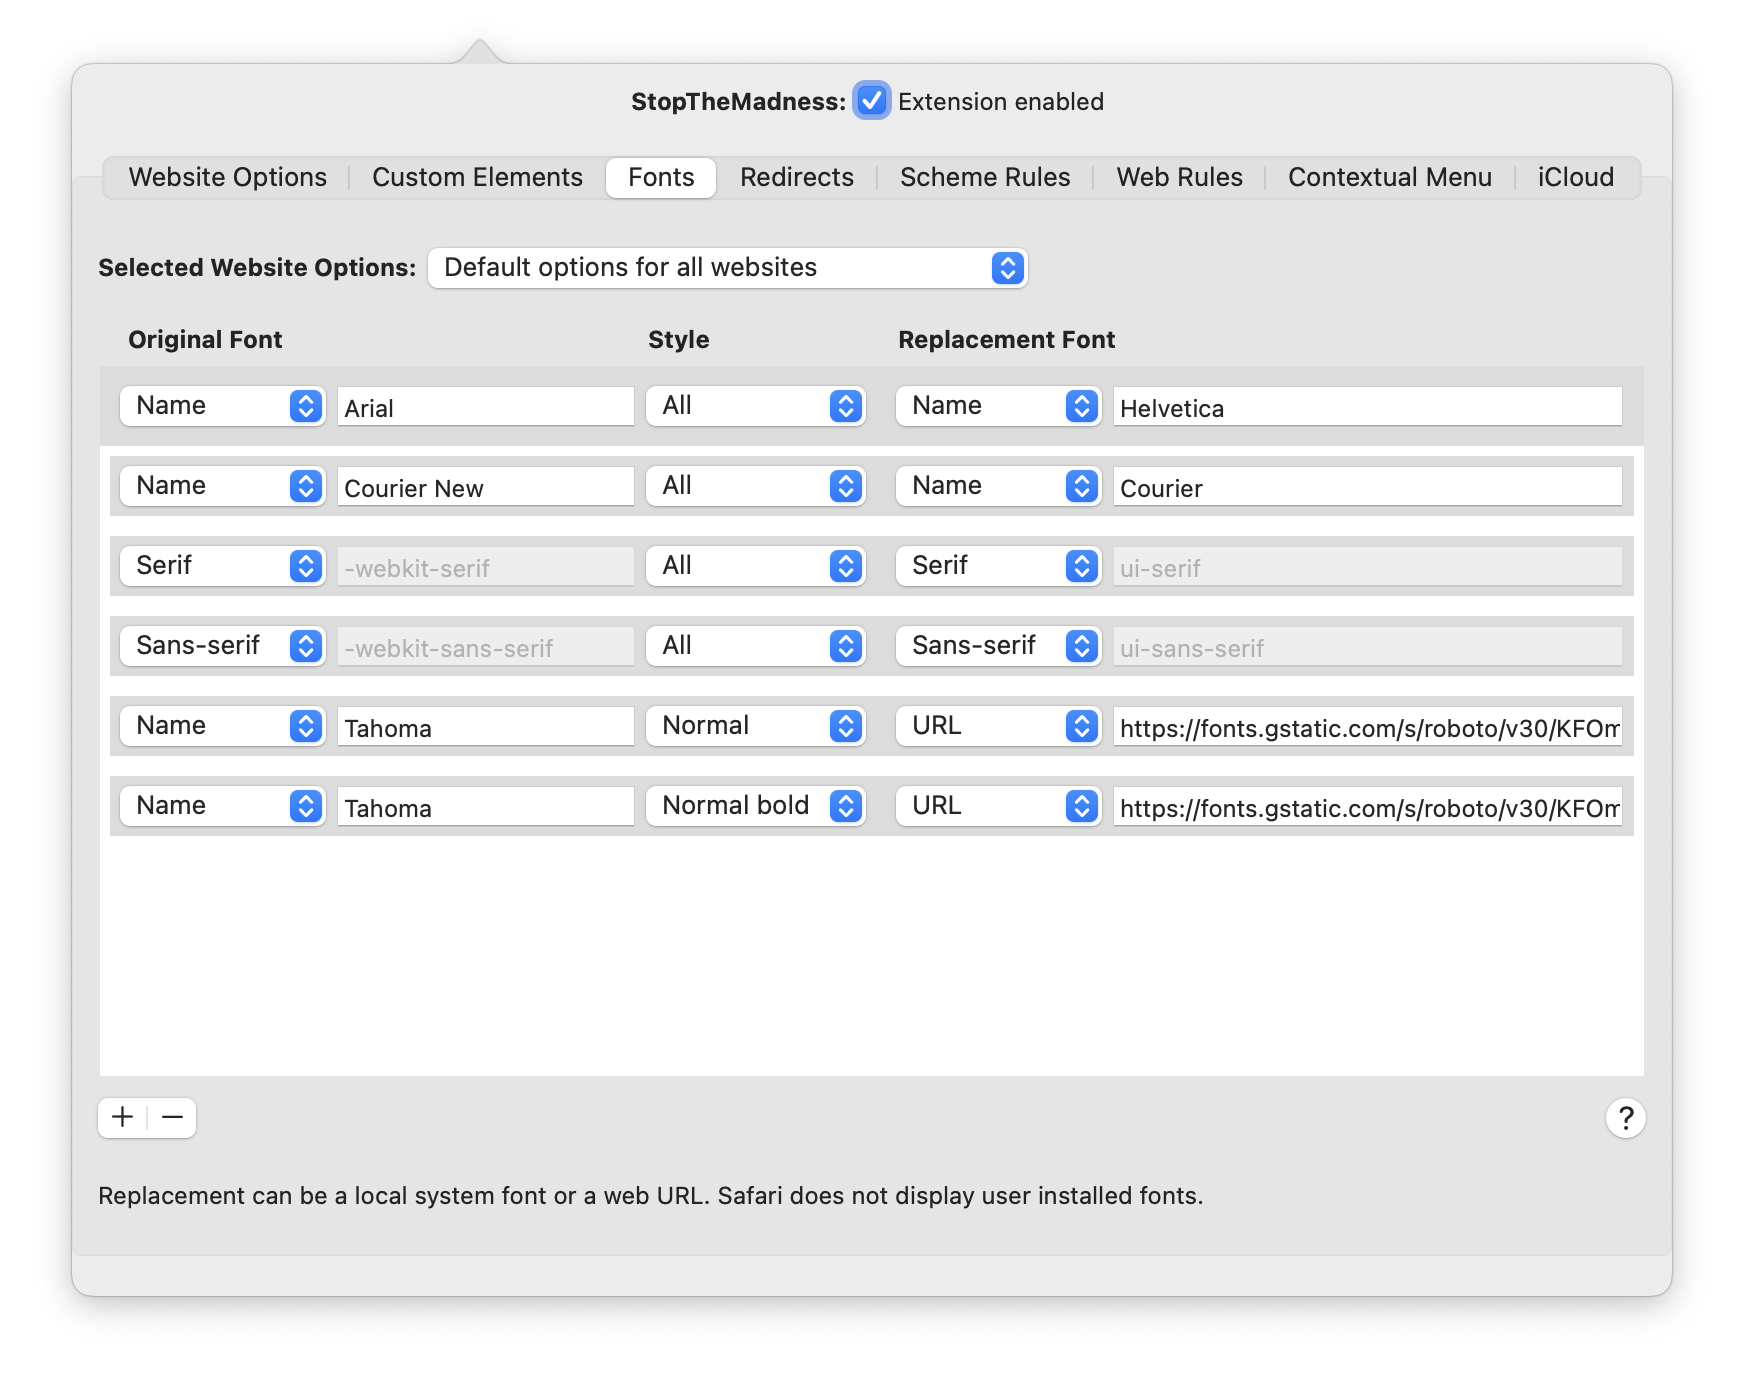Switch to the Website Options tab
The width and height of the screenshot is (1744, 1376).
228,177
